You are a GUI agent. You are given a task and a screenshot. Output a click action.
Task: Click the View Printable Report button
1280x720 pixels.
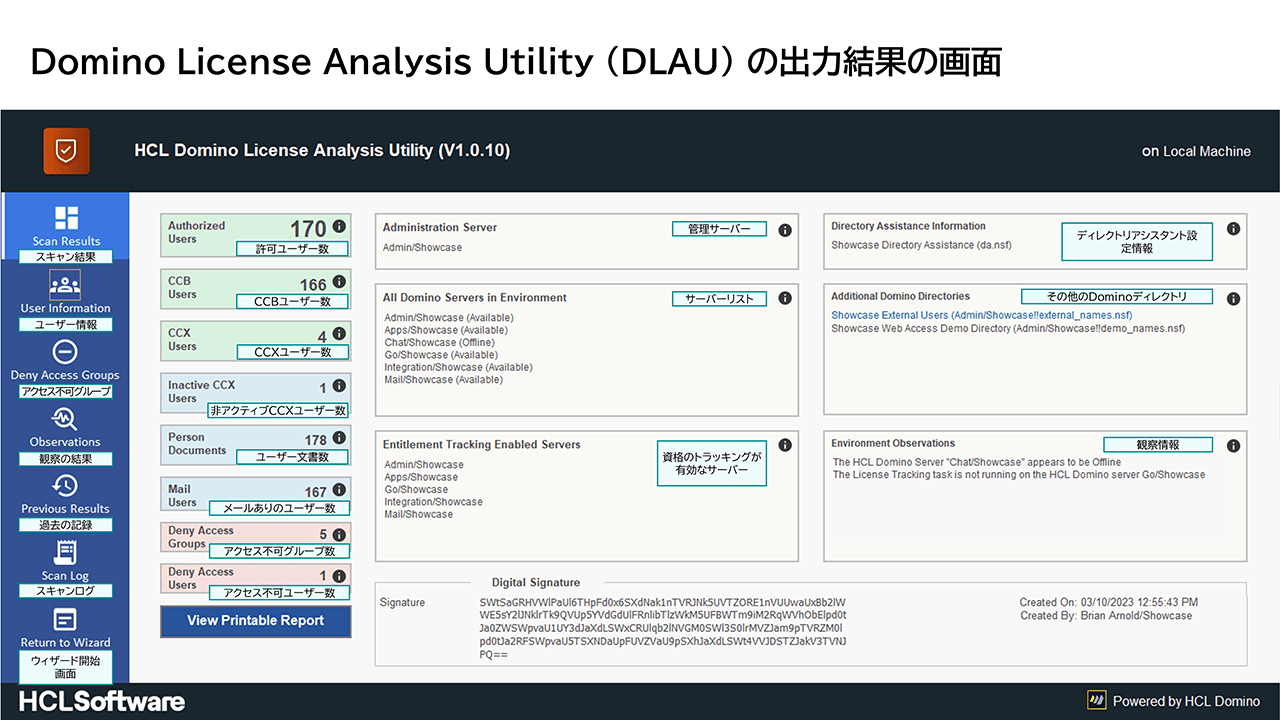coord(256,621)
